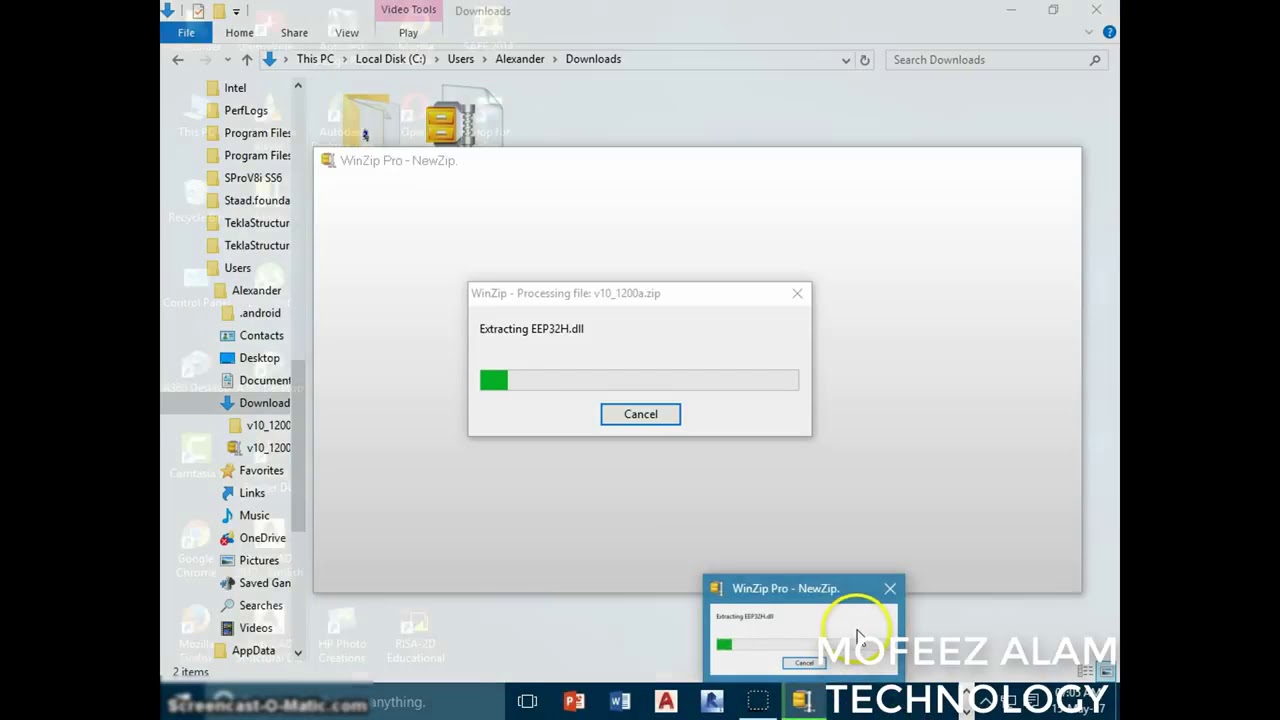Image resolution: width=1280 pixels, height=720 pixels.
Task: Select the folder thumbnail in Downloads
Action: pos(365,119)
